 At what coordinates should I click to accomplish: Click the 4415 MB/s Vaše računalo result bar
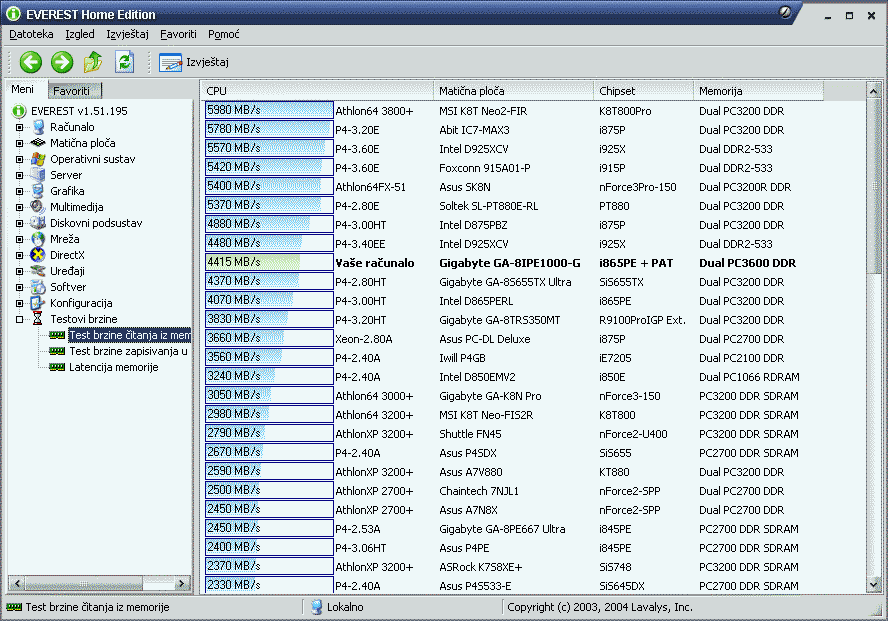pos(268,262)
